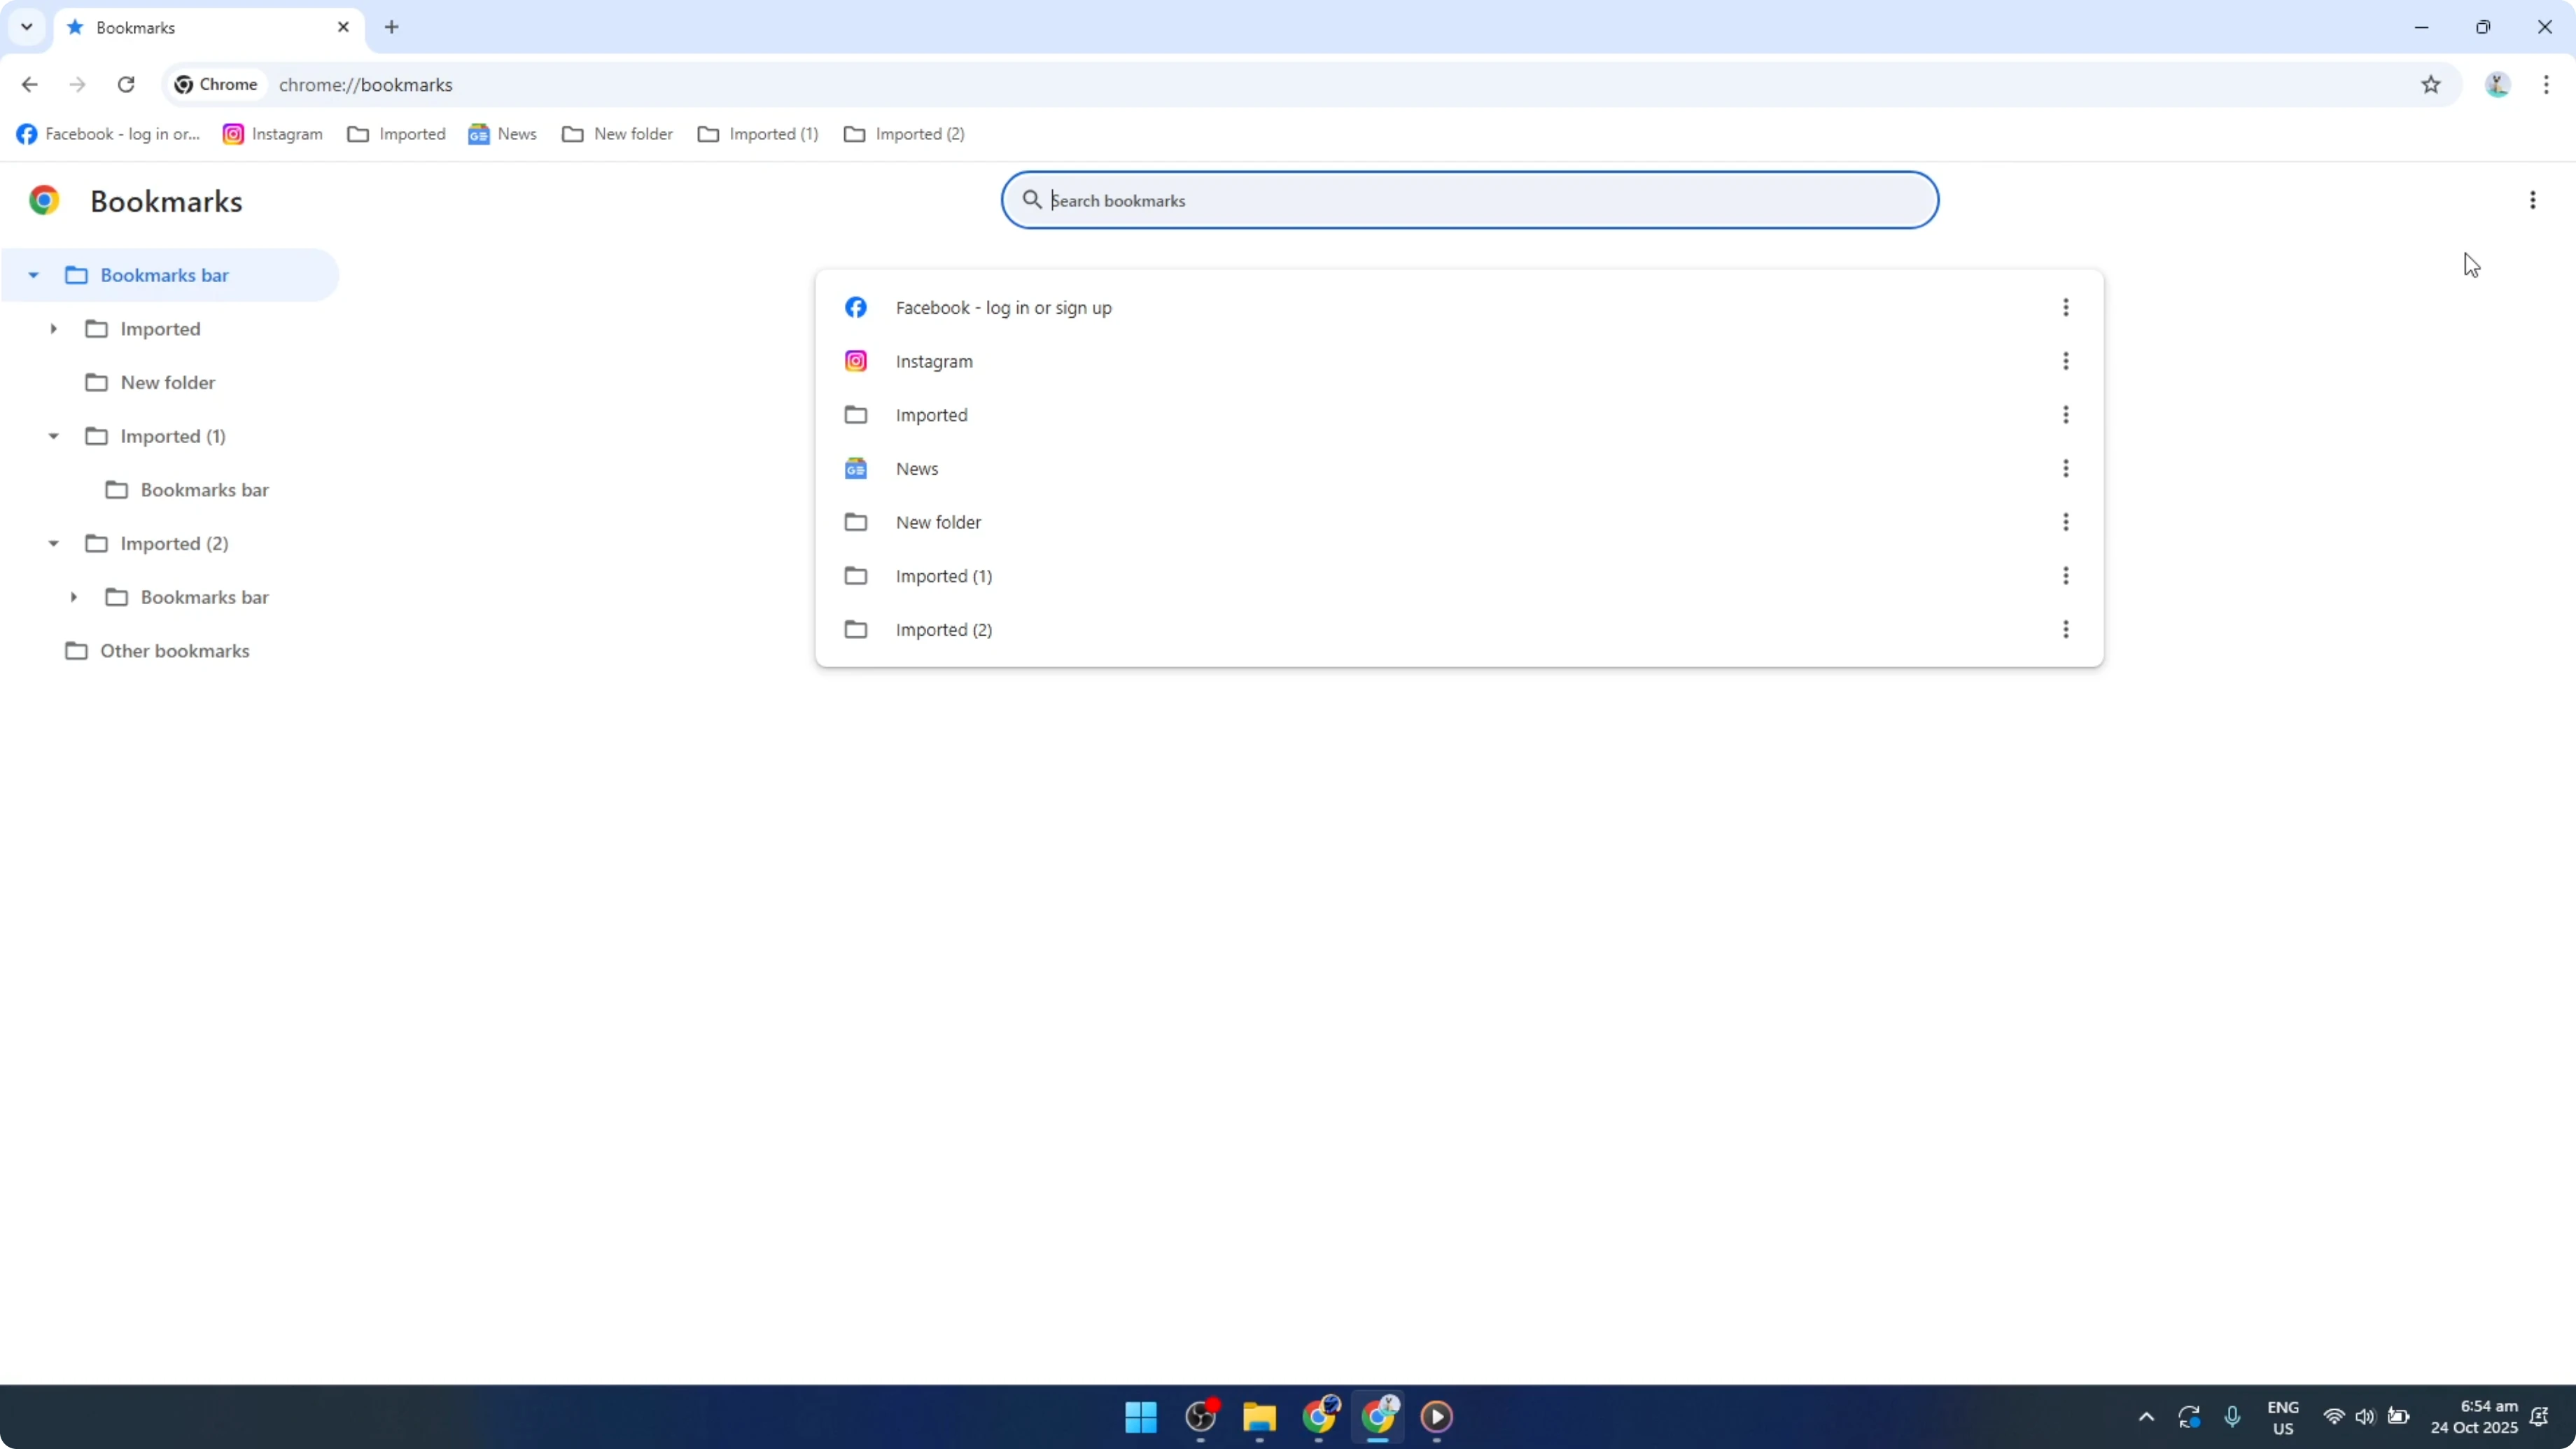Expand Bookmarks bar under Imported (2)
Viewport: 2576px width, 1449px height.
[x=74, y=596]
